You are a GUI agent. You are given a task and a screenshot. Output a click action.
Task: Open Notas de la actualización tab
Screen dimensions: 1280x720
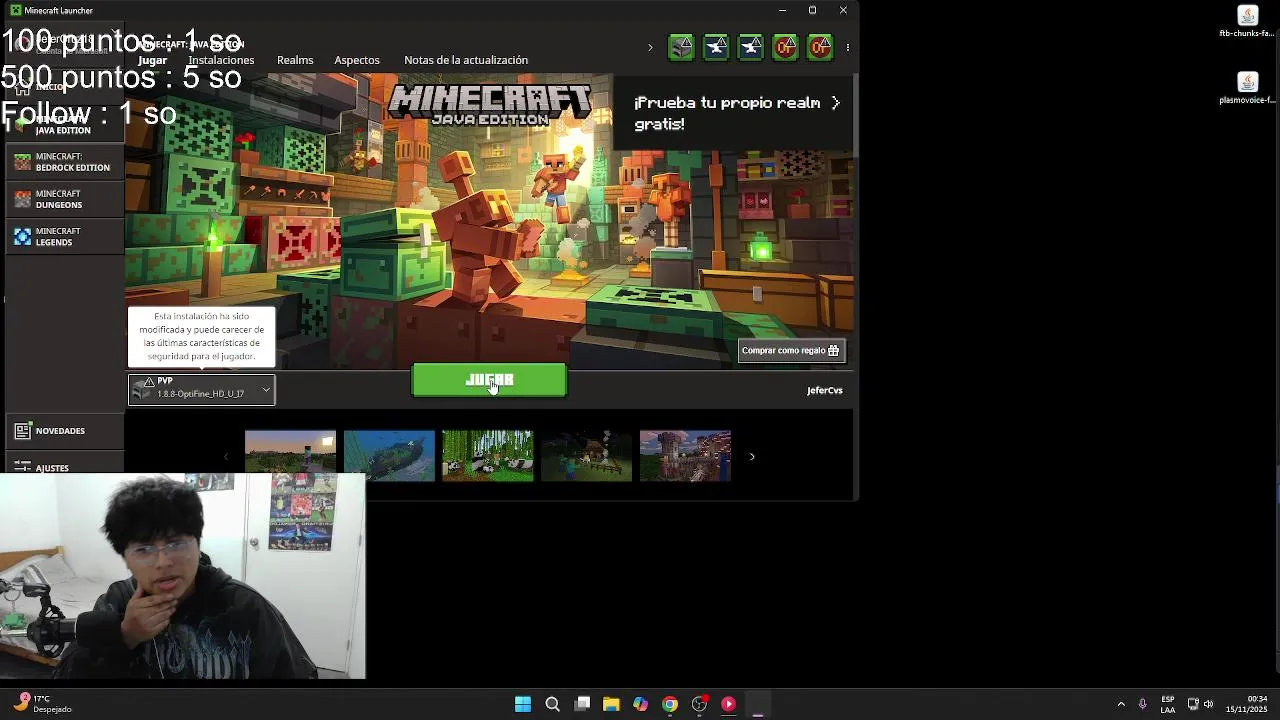(466, 60)
